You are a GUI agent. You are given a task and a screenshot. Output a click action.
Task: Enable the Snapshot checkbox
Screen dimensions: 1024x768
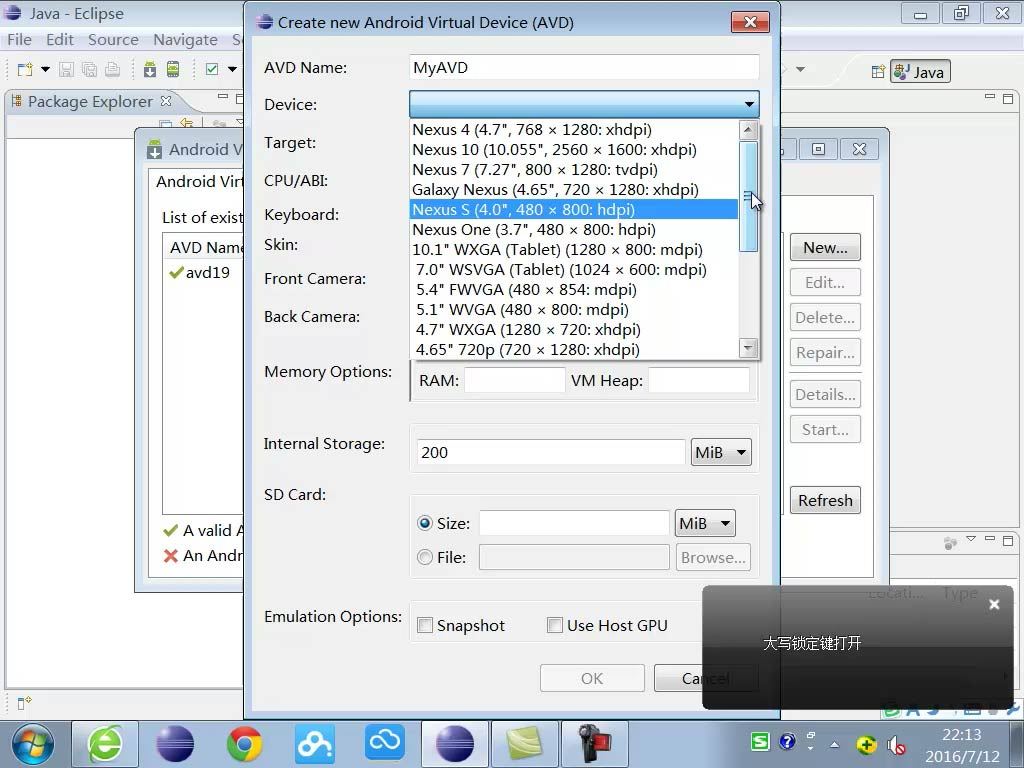[424, 625]
